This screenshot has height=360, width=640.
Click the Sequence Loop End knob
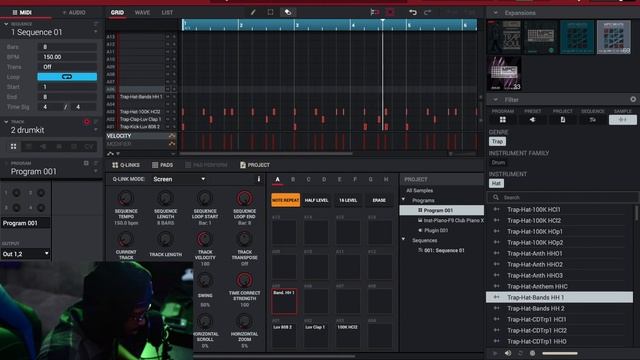244,199
